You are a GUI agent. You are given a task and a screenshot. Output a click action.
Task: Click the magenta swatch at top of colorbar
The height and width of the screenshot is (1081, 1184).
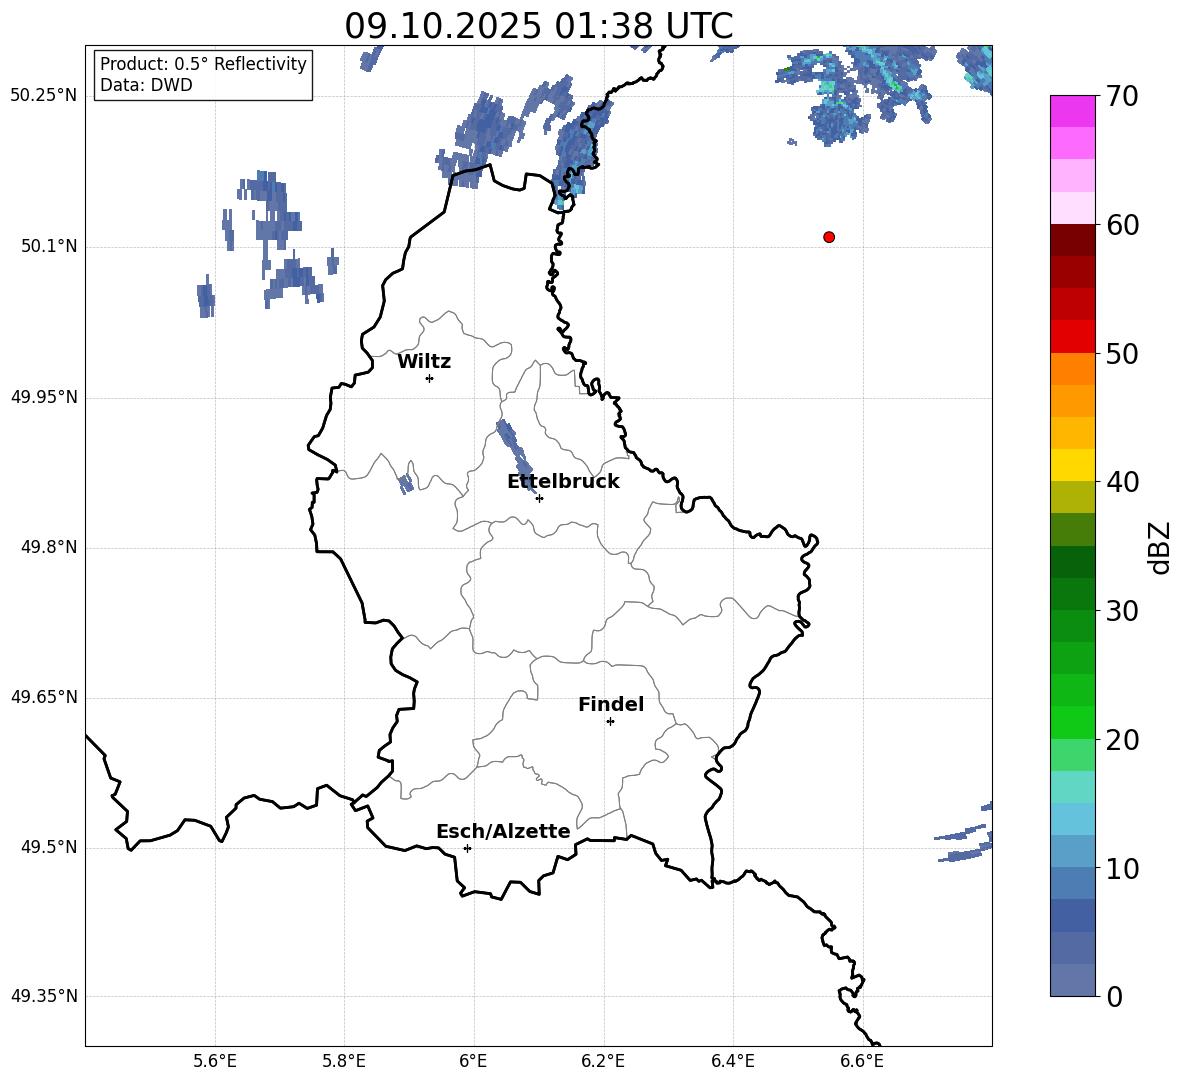(1072, 111)
